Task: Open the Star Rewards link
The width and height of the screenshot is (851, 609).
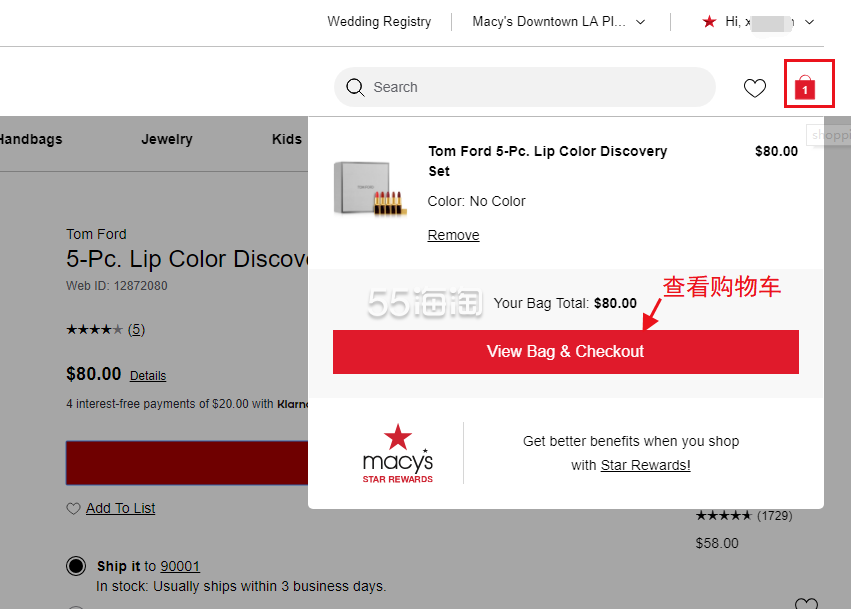Action: point(645,465)
